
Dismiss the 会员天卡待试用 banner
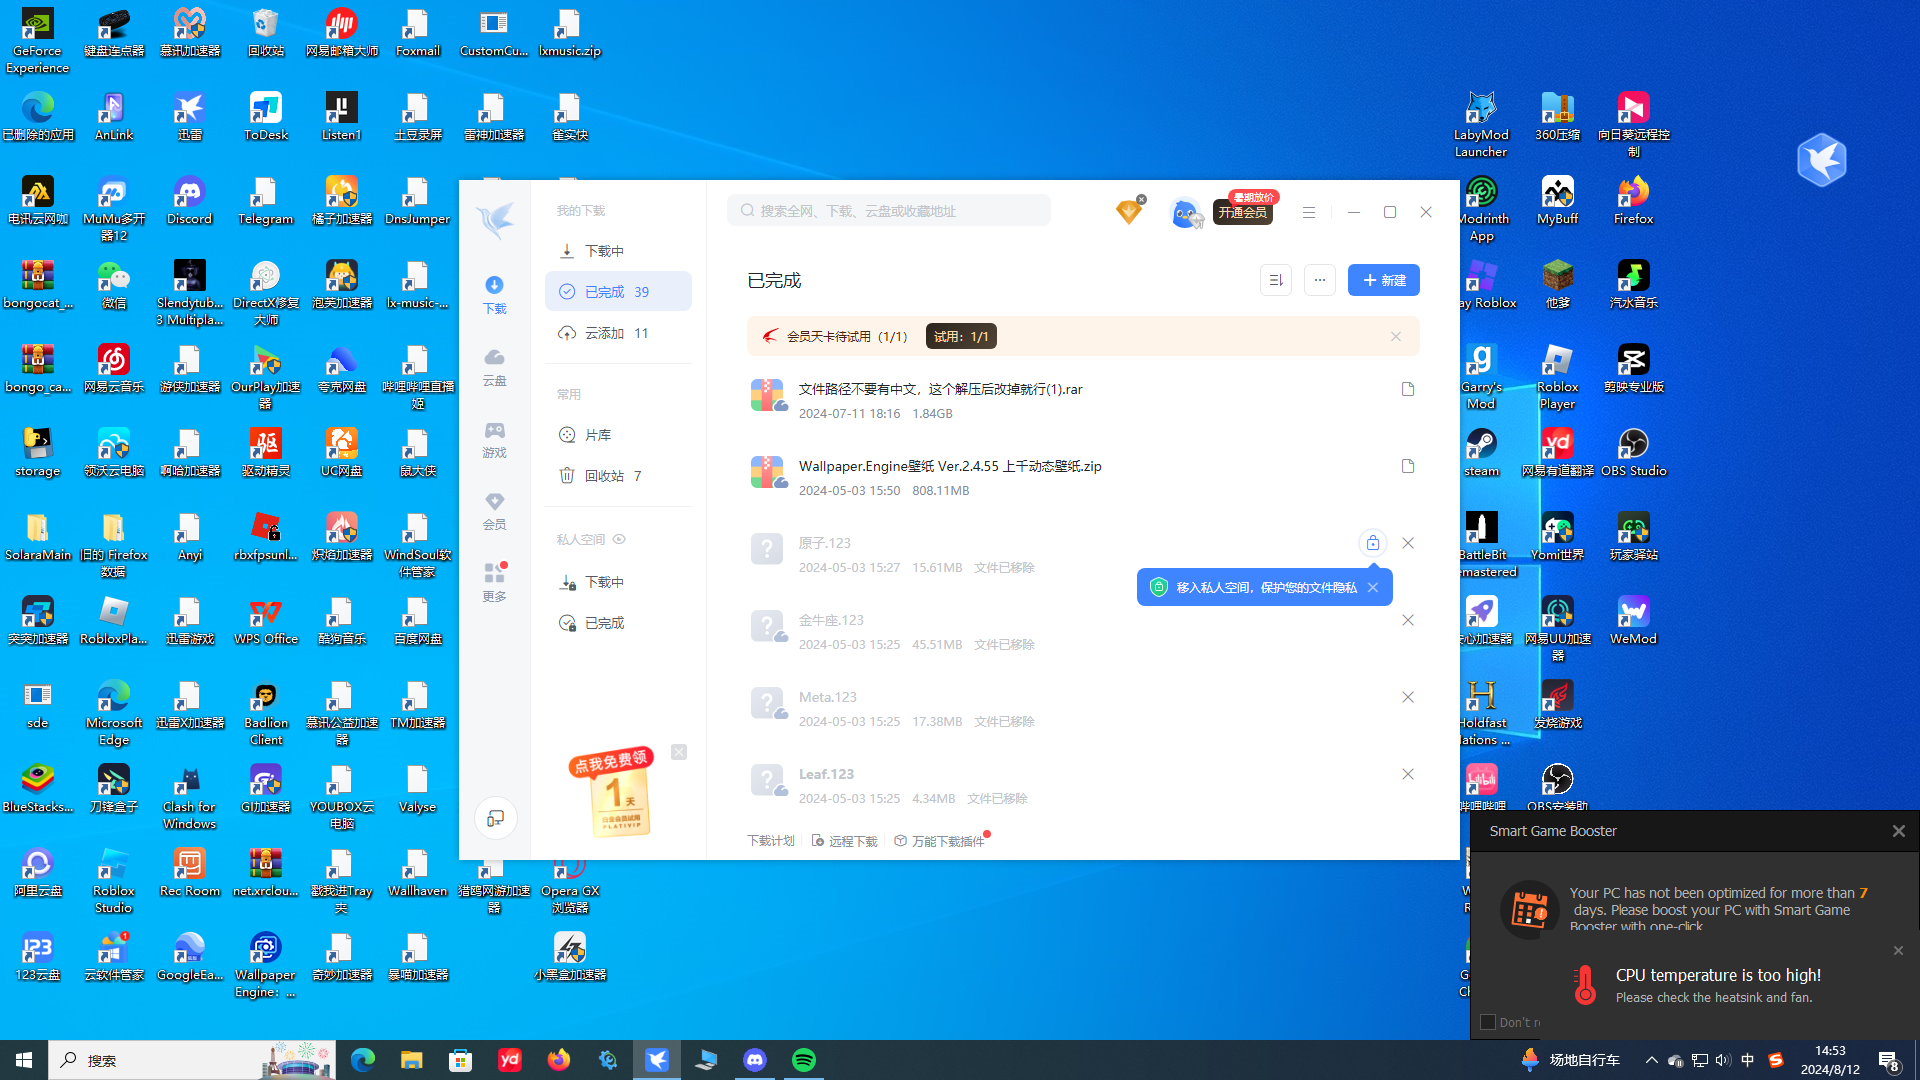1395,336
